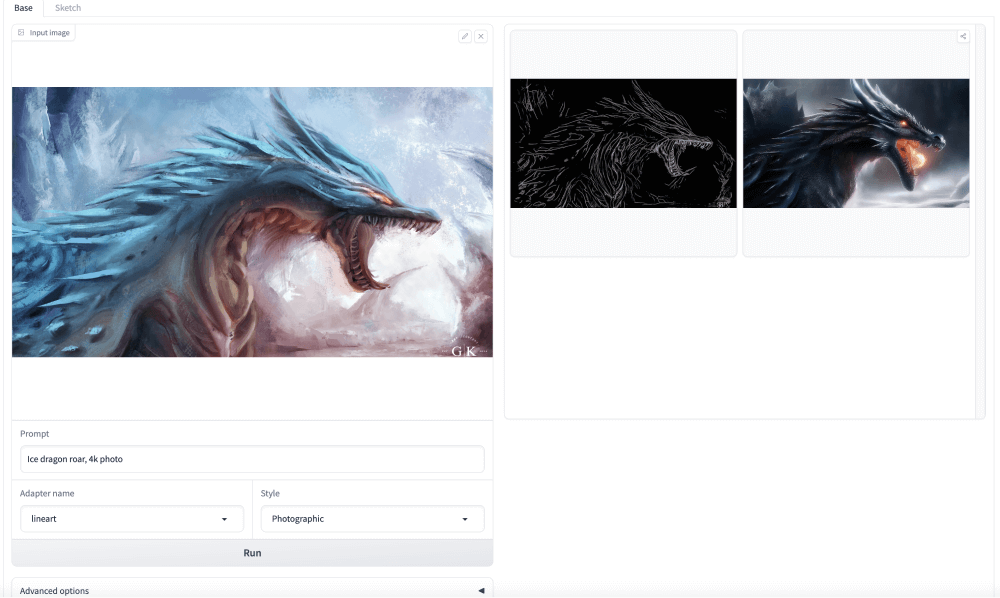Viewport: 1000px width, 598px height.
Task: Clear the input image with the X icon
Action: click(481, 36)
